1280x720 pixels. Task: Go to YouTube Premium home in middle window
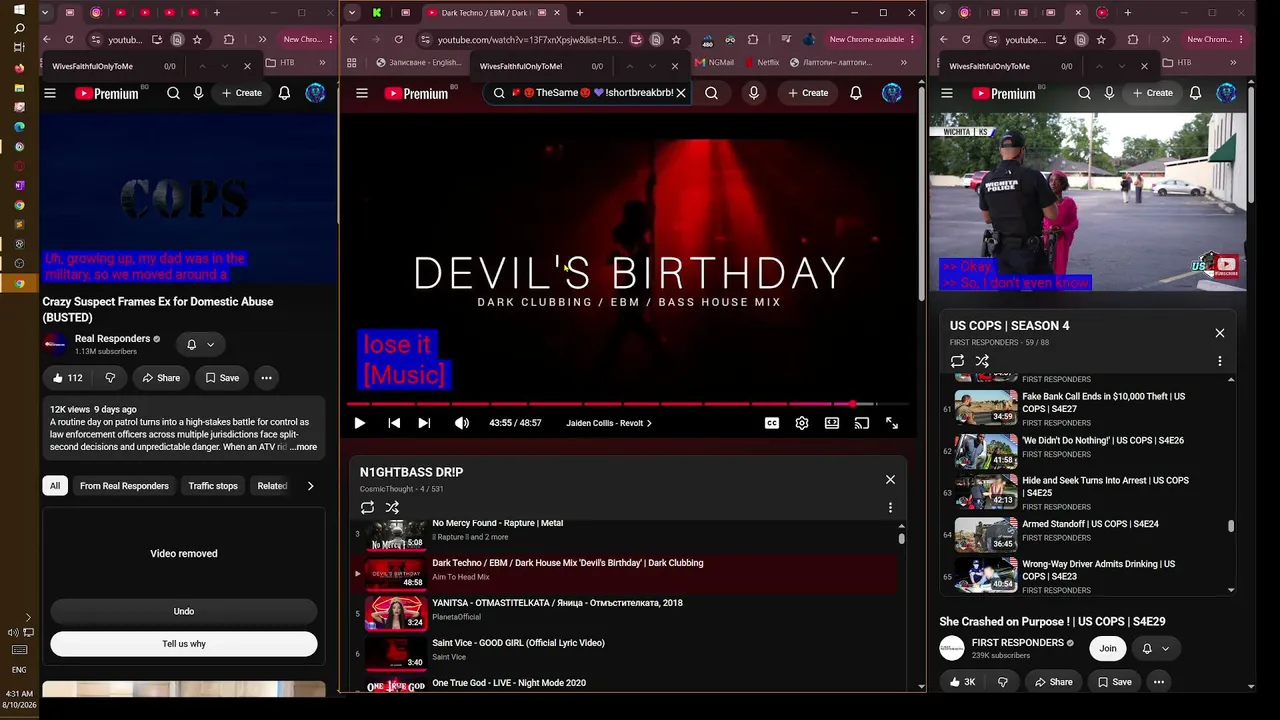coord(416,93)
